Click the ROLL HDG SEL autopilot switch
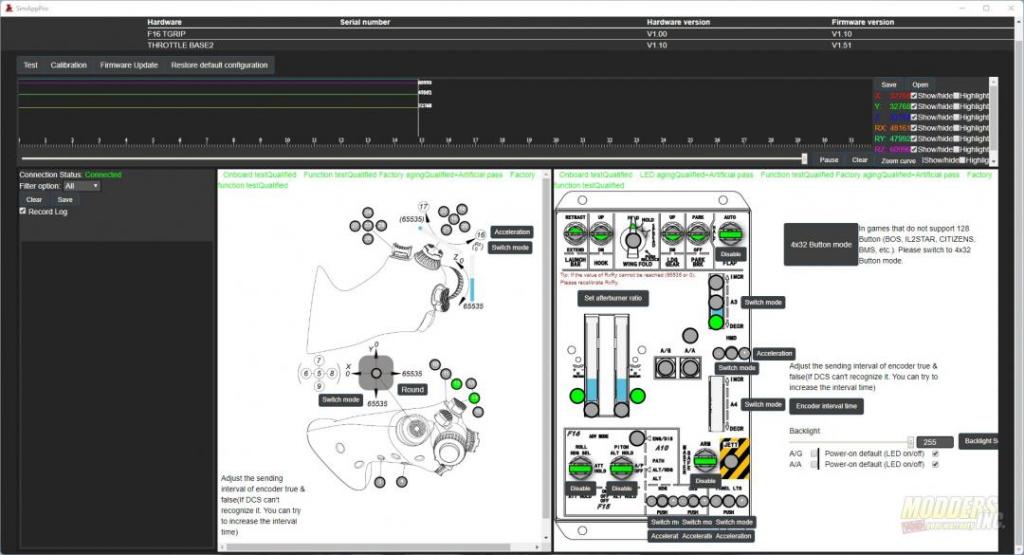Viewport: 1024px width, 555px height. point(580,468)
